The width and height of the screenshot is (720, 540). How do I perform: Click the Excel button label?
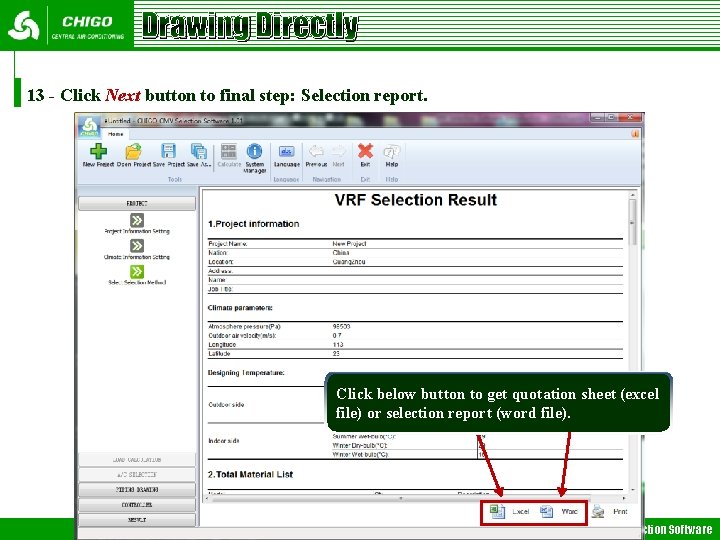tap(521, 512)
